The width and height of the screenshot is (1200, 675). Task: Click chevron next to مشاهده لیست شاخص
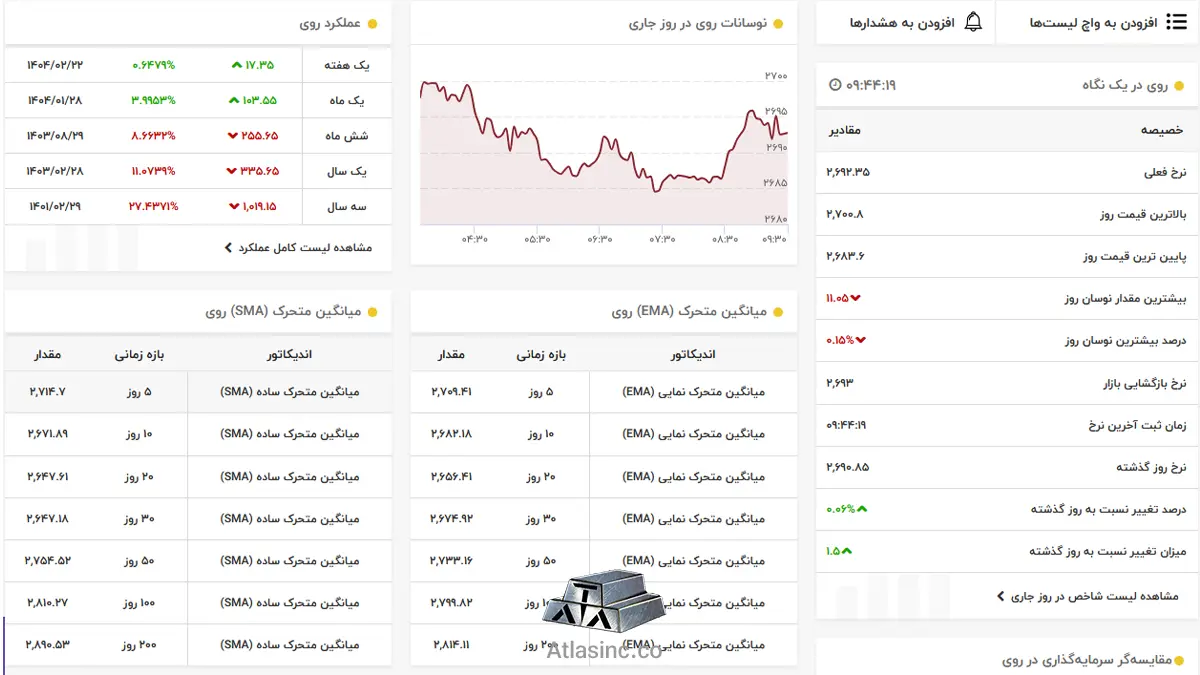(1001, 596)
